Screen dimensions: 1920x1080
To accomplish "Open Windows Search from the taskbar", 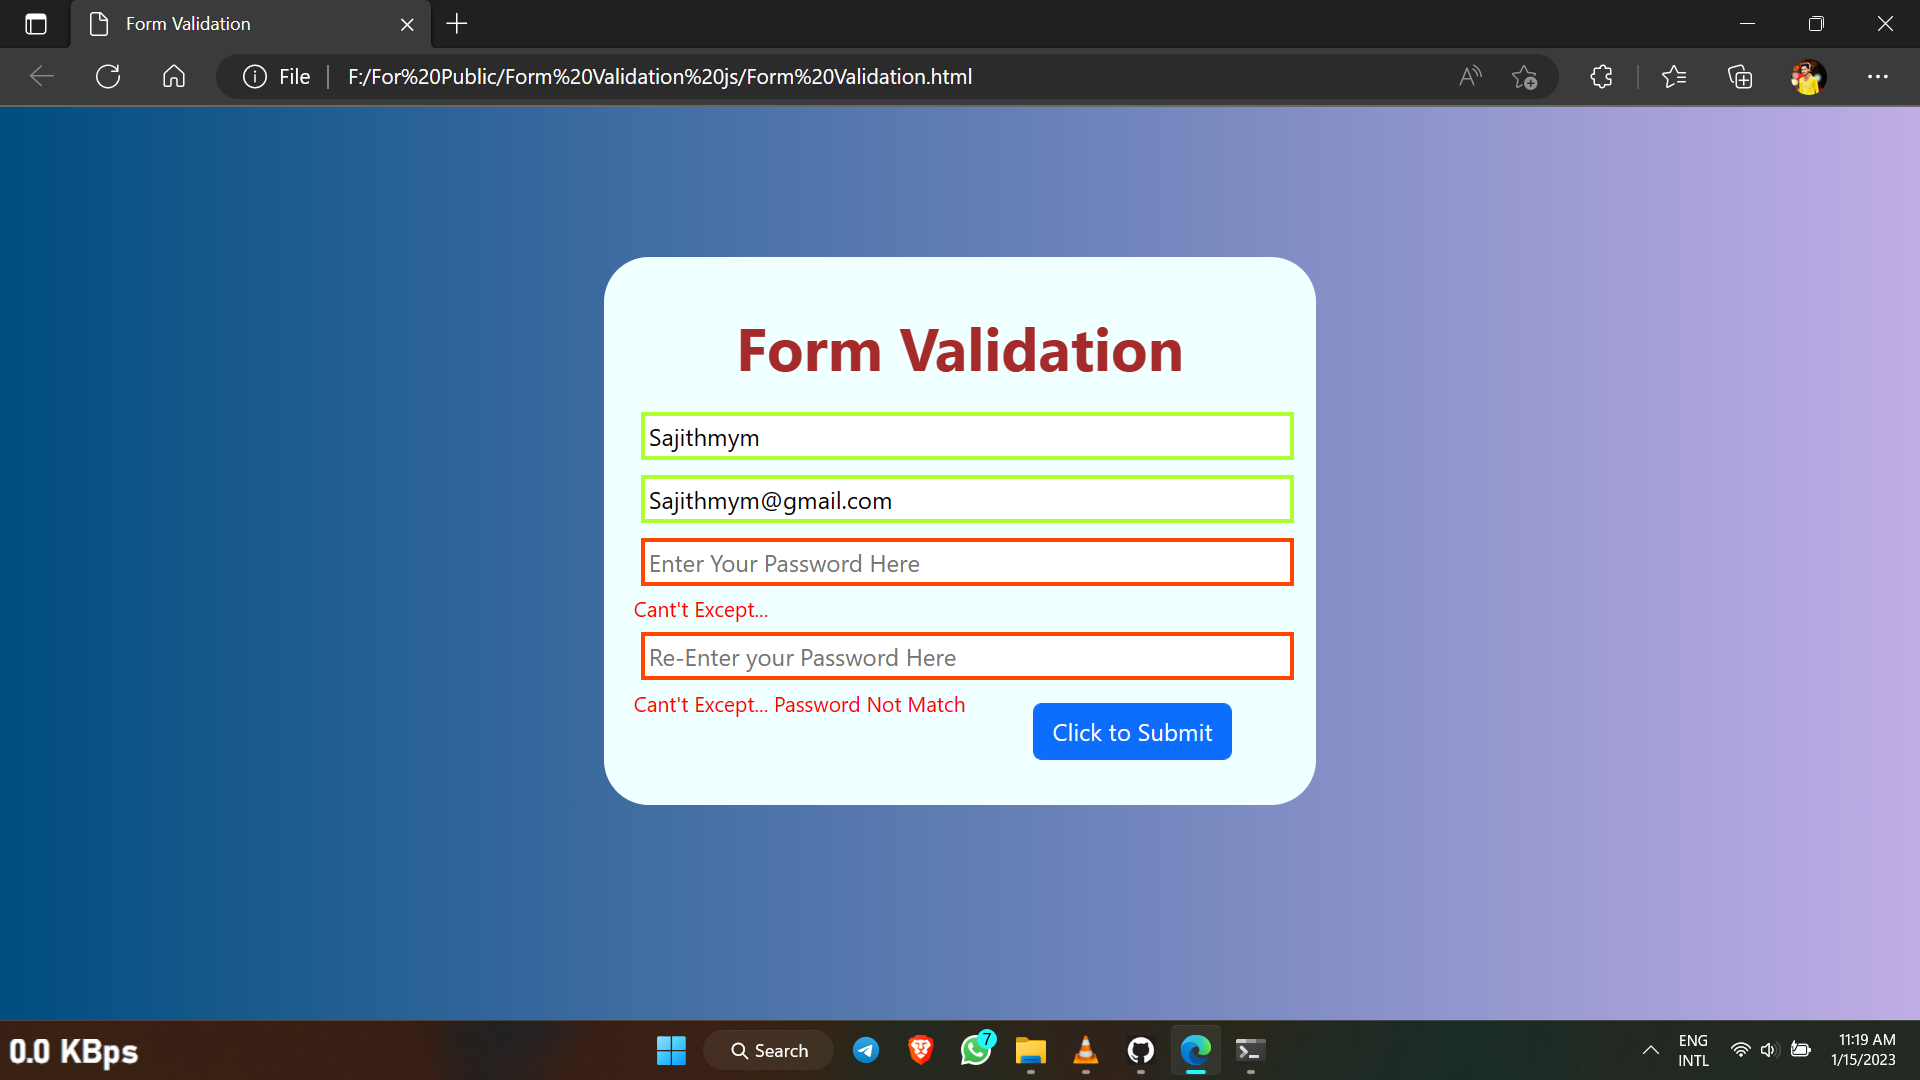I will point(768,1050).
